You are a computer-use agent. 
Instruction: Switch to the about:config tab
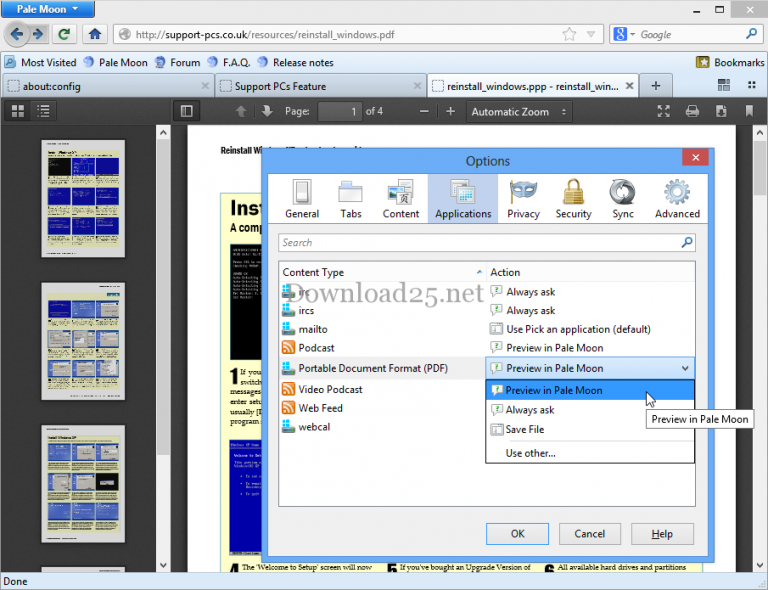108,86
